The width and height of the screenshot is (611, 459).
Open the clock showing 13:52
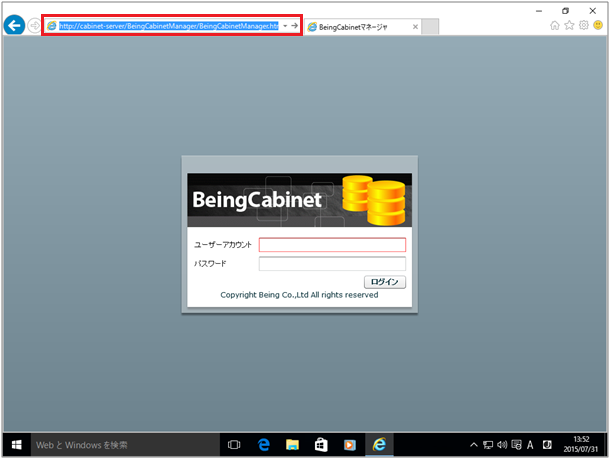click(581, 444)
